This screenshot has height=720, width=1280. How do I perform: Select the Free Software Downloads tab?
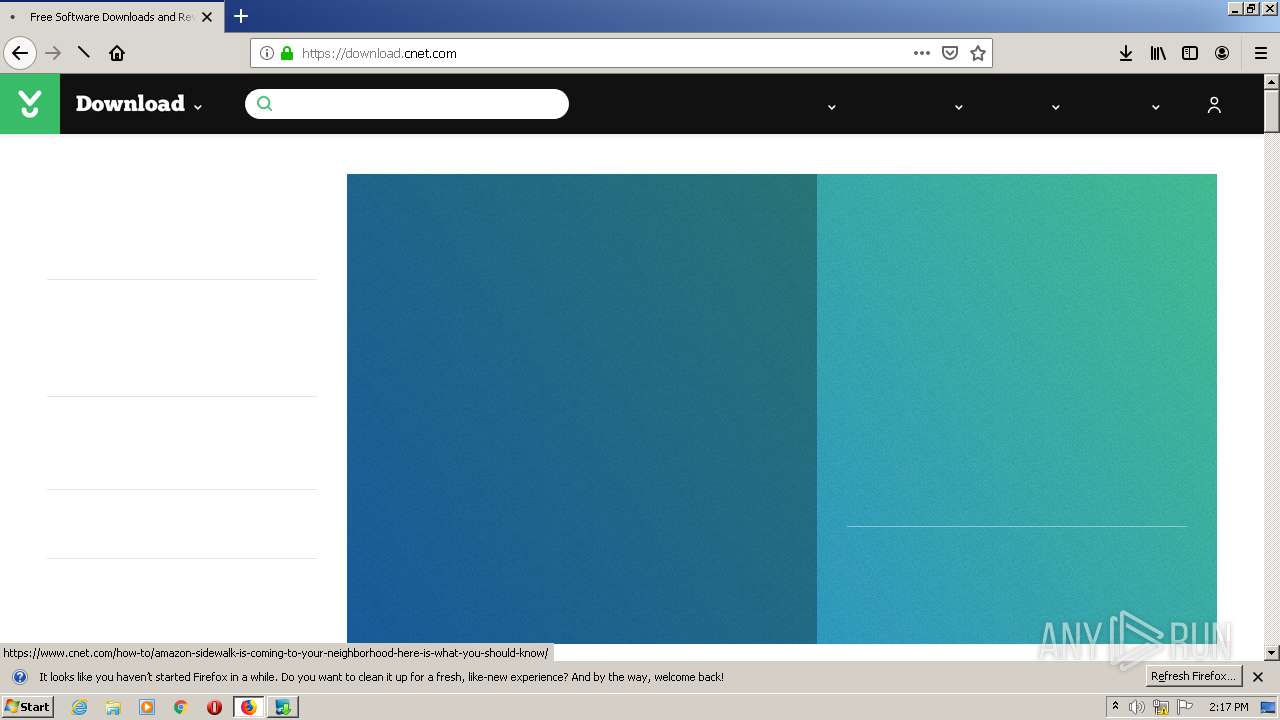[x=110, y=17]
